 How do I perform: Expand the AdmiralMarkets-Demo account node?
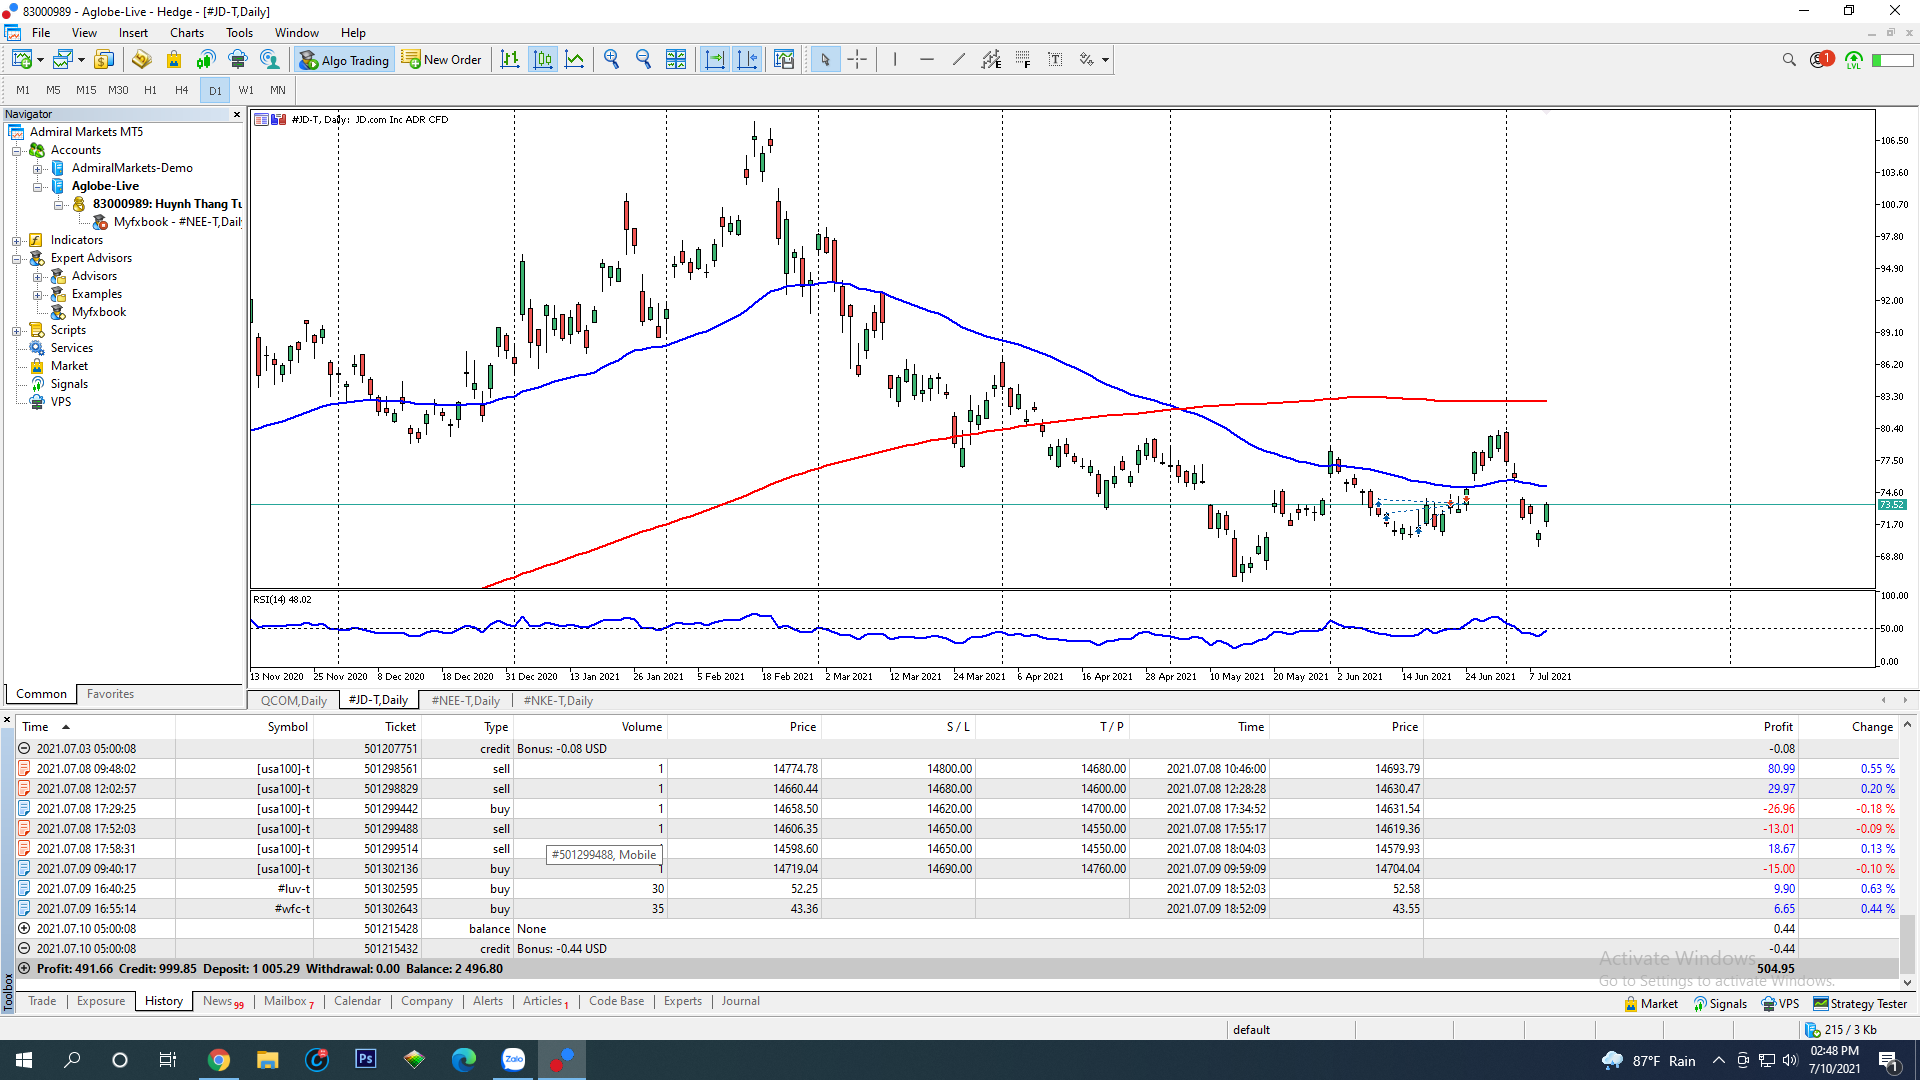38,168
